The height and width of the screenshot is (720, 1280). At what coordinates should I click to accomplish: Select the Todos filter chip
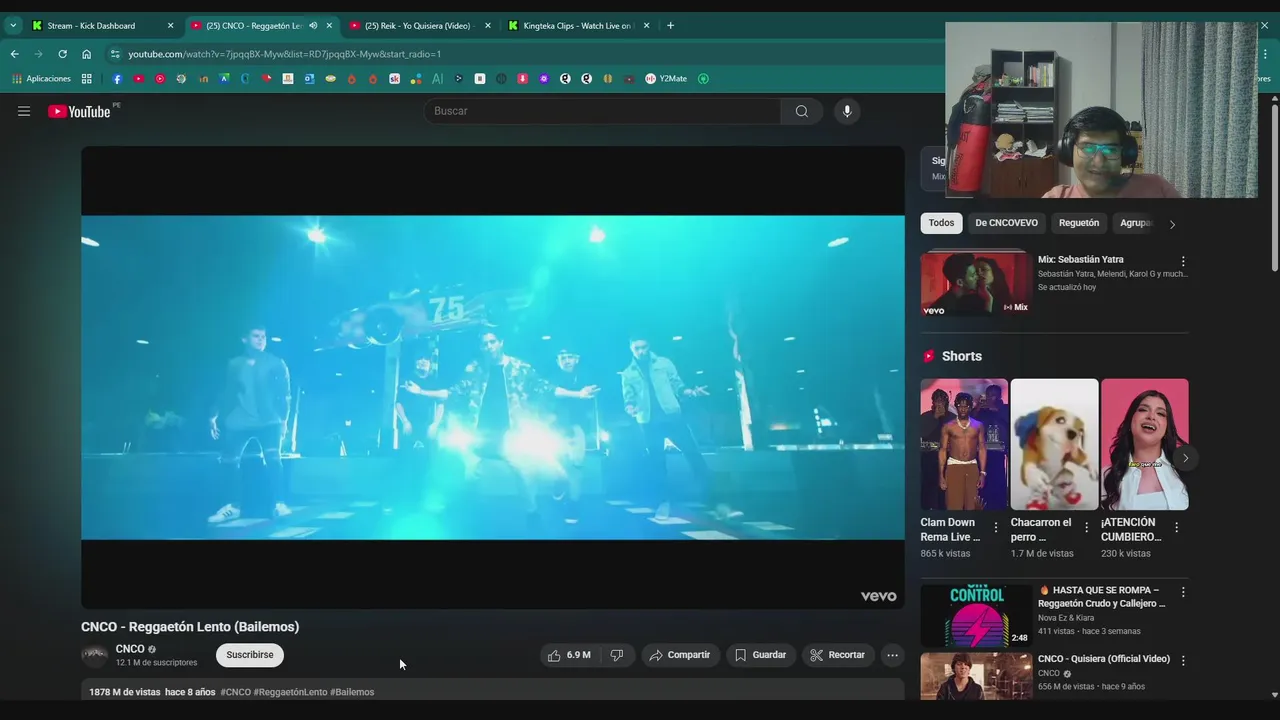point(941,223)
